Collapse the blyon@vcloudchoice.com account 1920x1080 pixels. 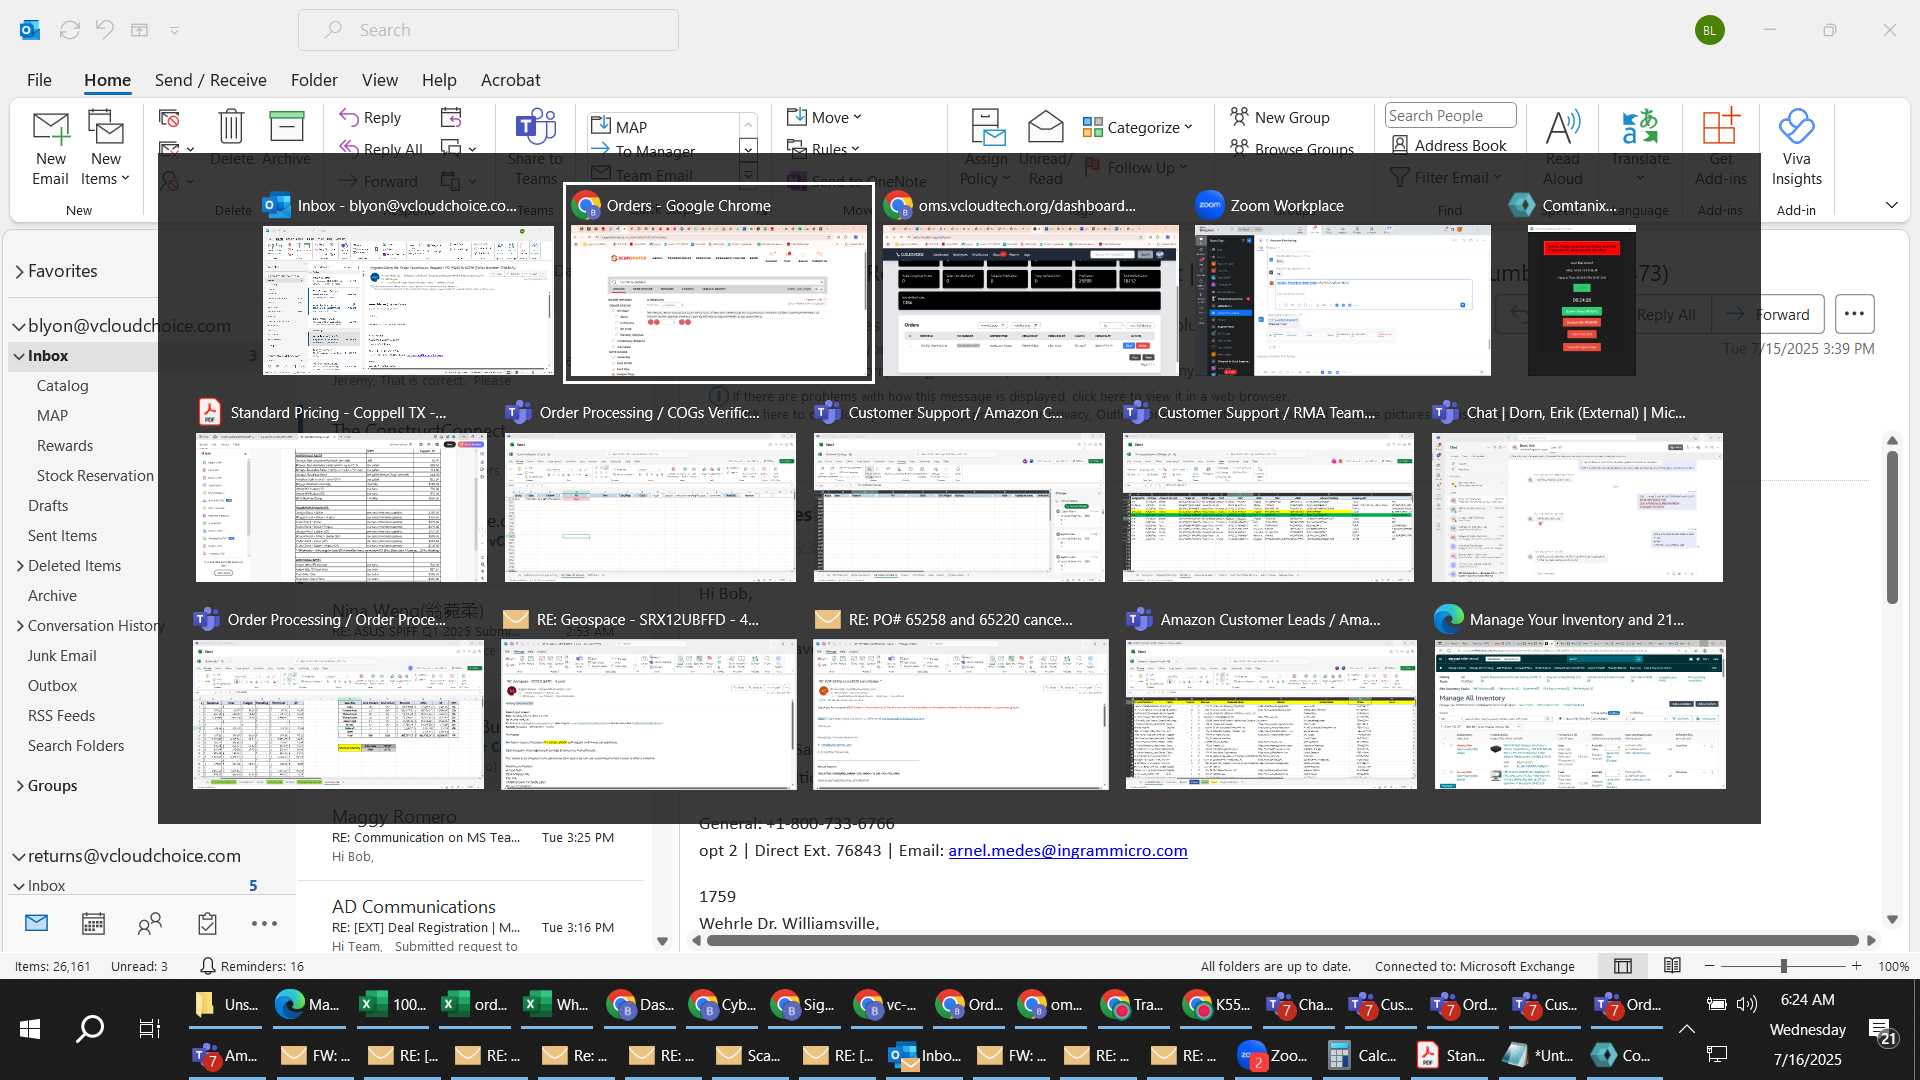point(19,326)
